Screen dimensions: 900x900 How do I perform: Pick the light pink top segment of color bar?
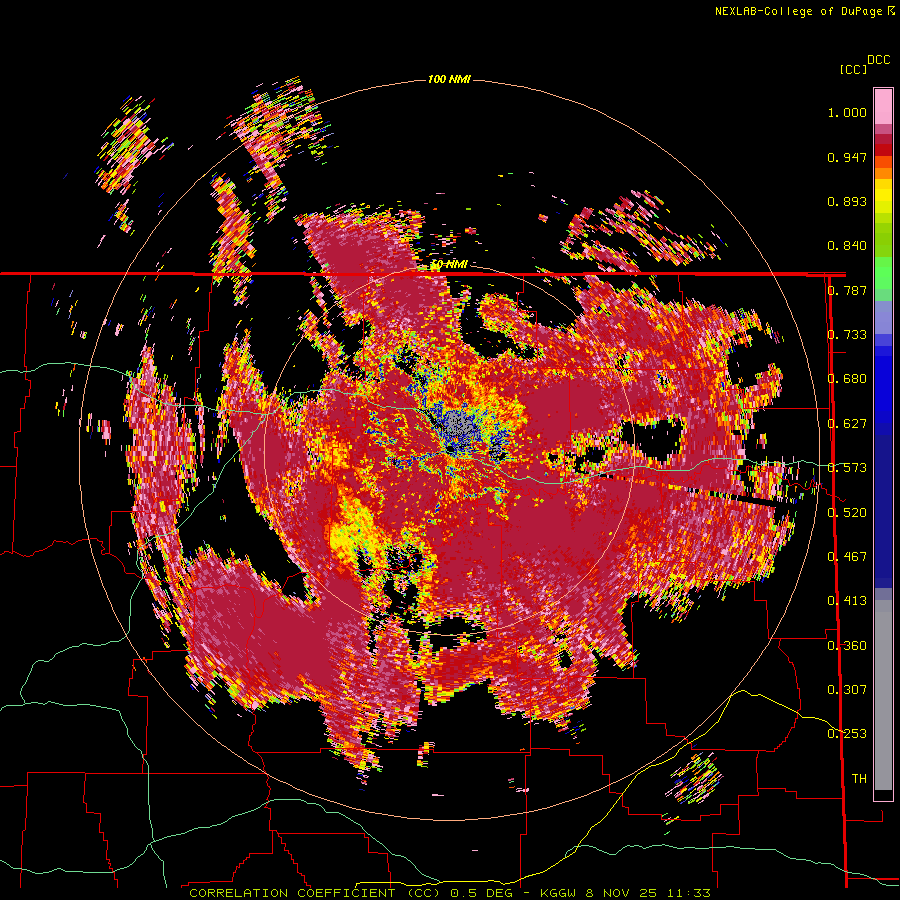pyautogui.click(x=883, y=106)
